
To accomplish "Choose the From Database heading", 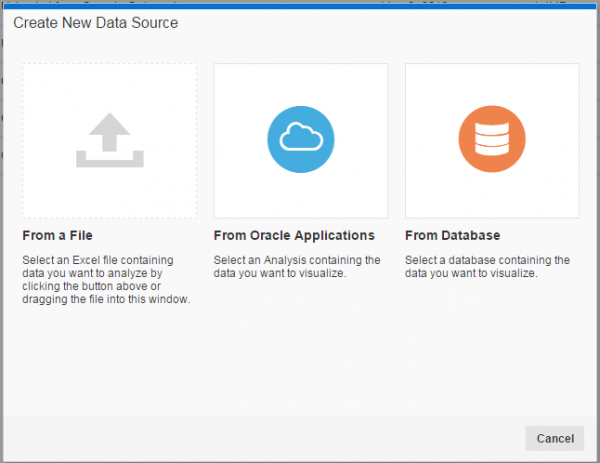I will point(453,235).
